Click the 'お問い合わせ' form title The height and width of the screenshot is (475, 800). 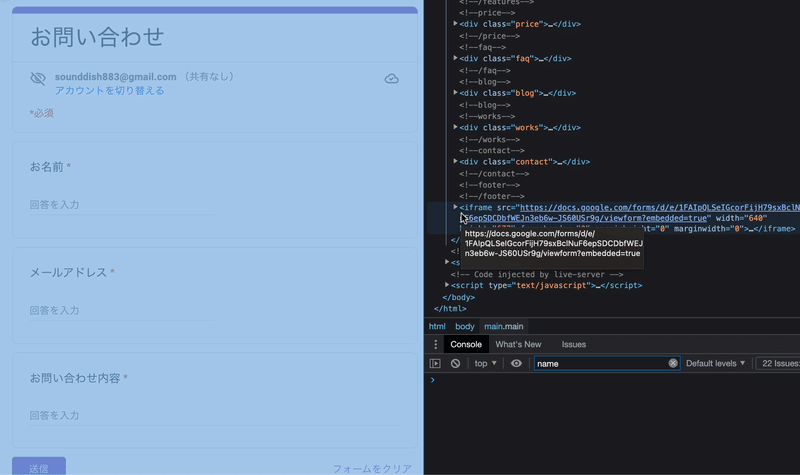97,37
